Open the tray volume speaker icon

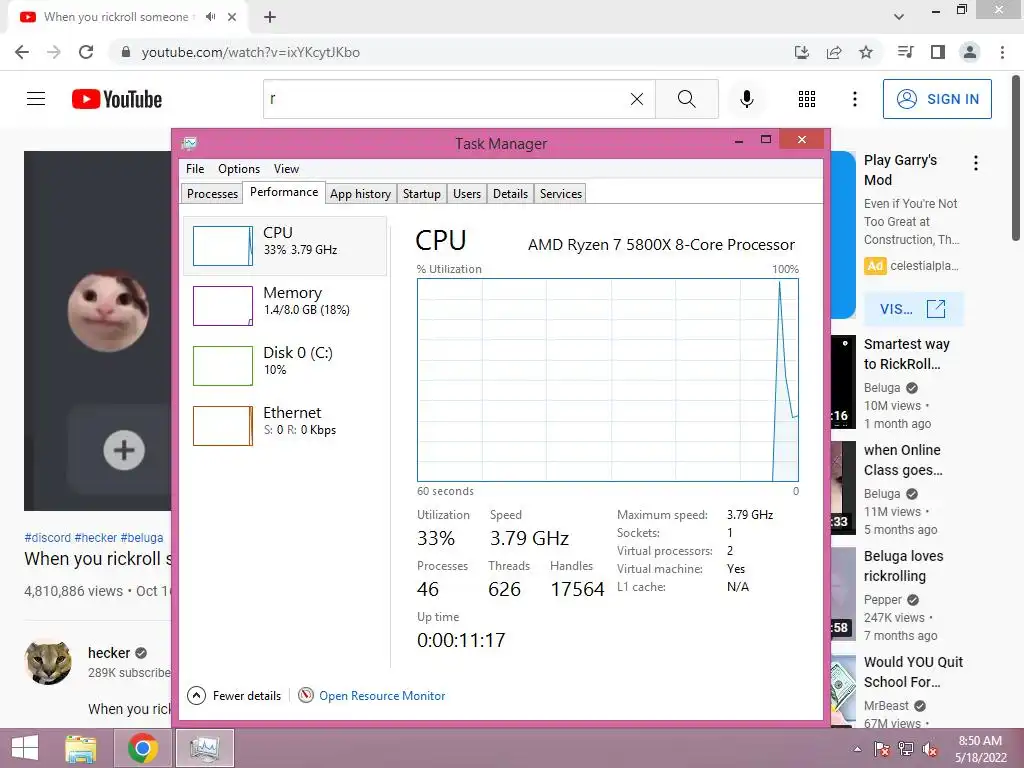(x=930, y=749)
